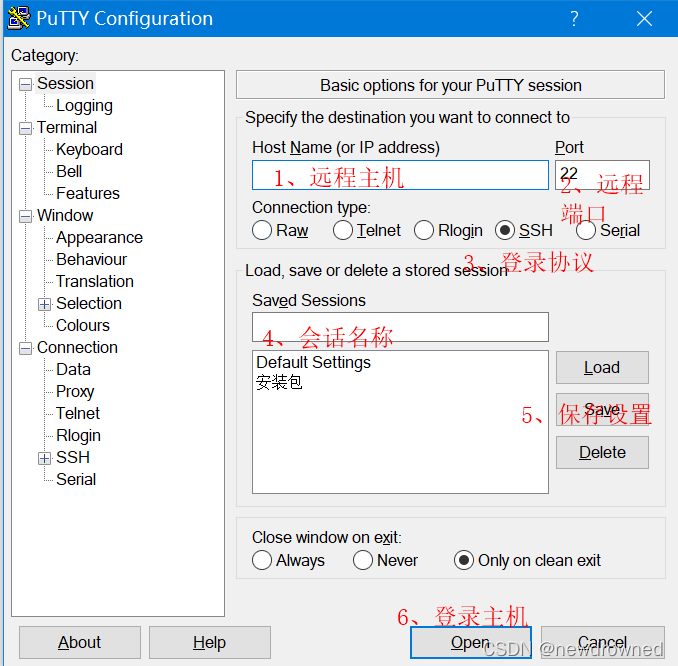Open the Rlogin category in tree
Image resolution: width=678 pixels, height=666 pixels.
pyautogui.click(x=78, y=436)
